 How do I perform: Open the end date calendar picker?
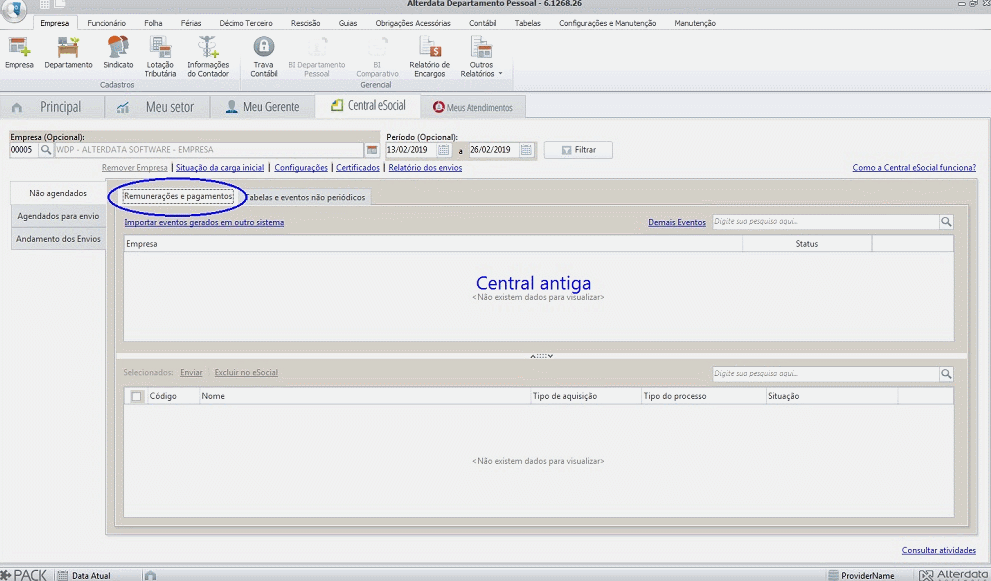pos(526,150)
